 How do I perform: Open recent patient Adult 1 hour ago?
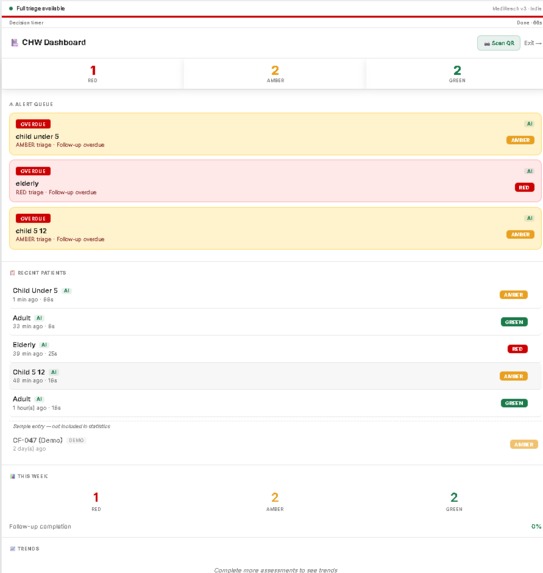[275, 403]
